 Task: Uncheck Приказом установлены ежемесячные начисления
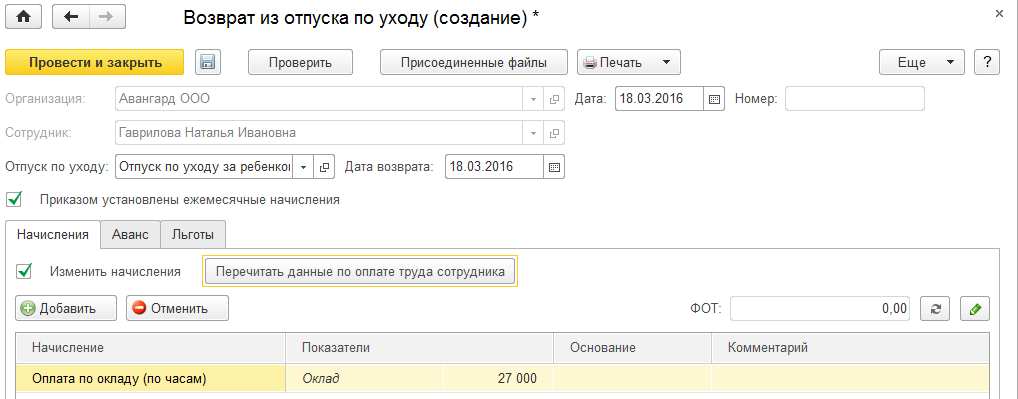[14, 199]
